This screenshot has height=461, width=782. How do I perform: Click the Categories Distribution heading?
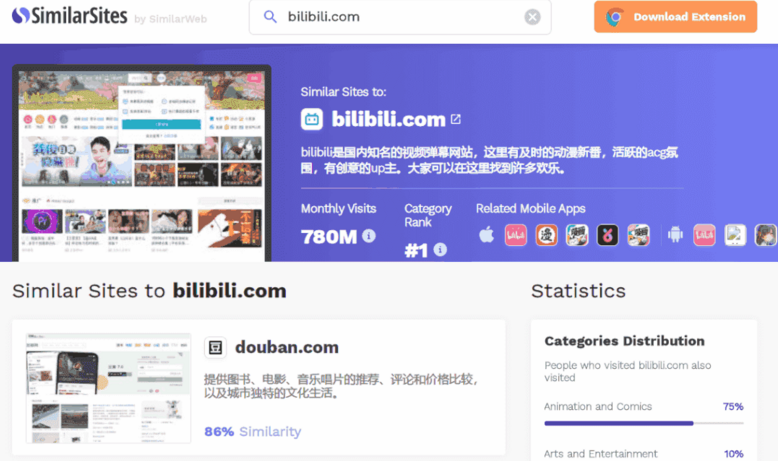(624, 341)
